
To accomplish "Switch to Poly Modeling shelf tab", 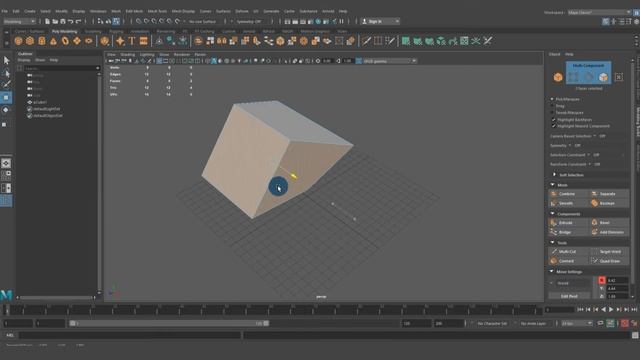I will tap(64, 31).
